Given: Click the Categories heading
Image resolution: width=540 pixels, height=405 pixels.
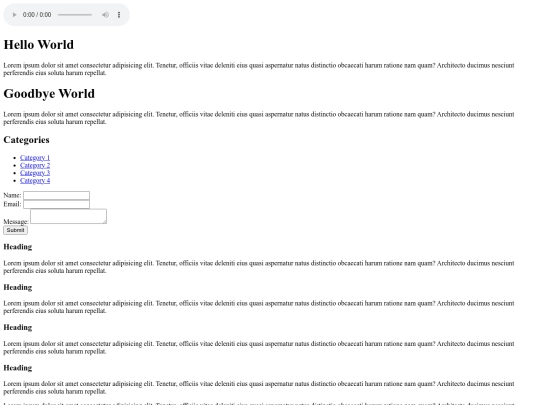Looking at the screenshot, I should 26,140.
